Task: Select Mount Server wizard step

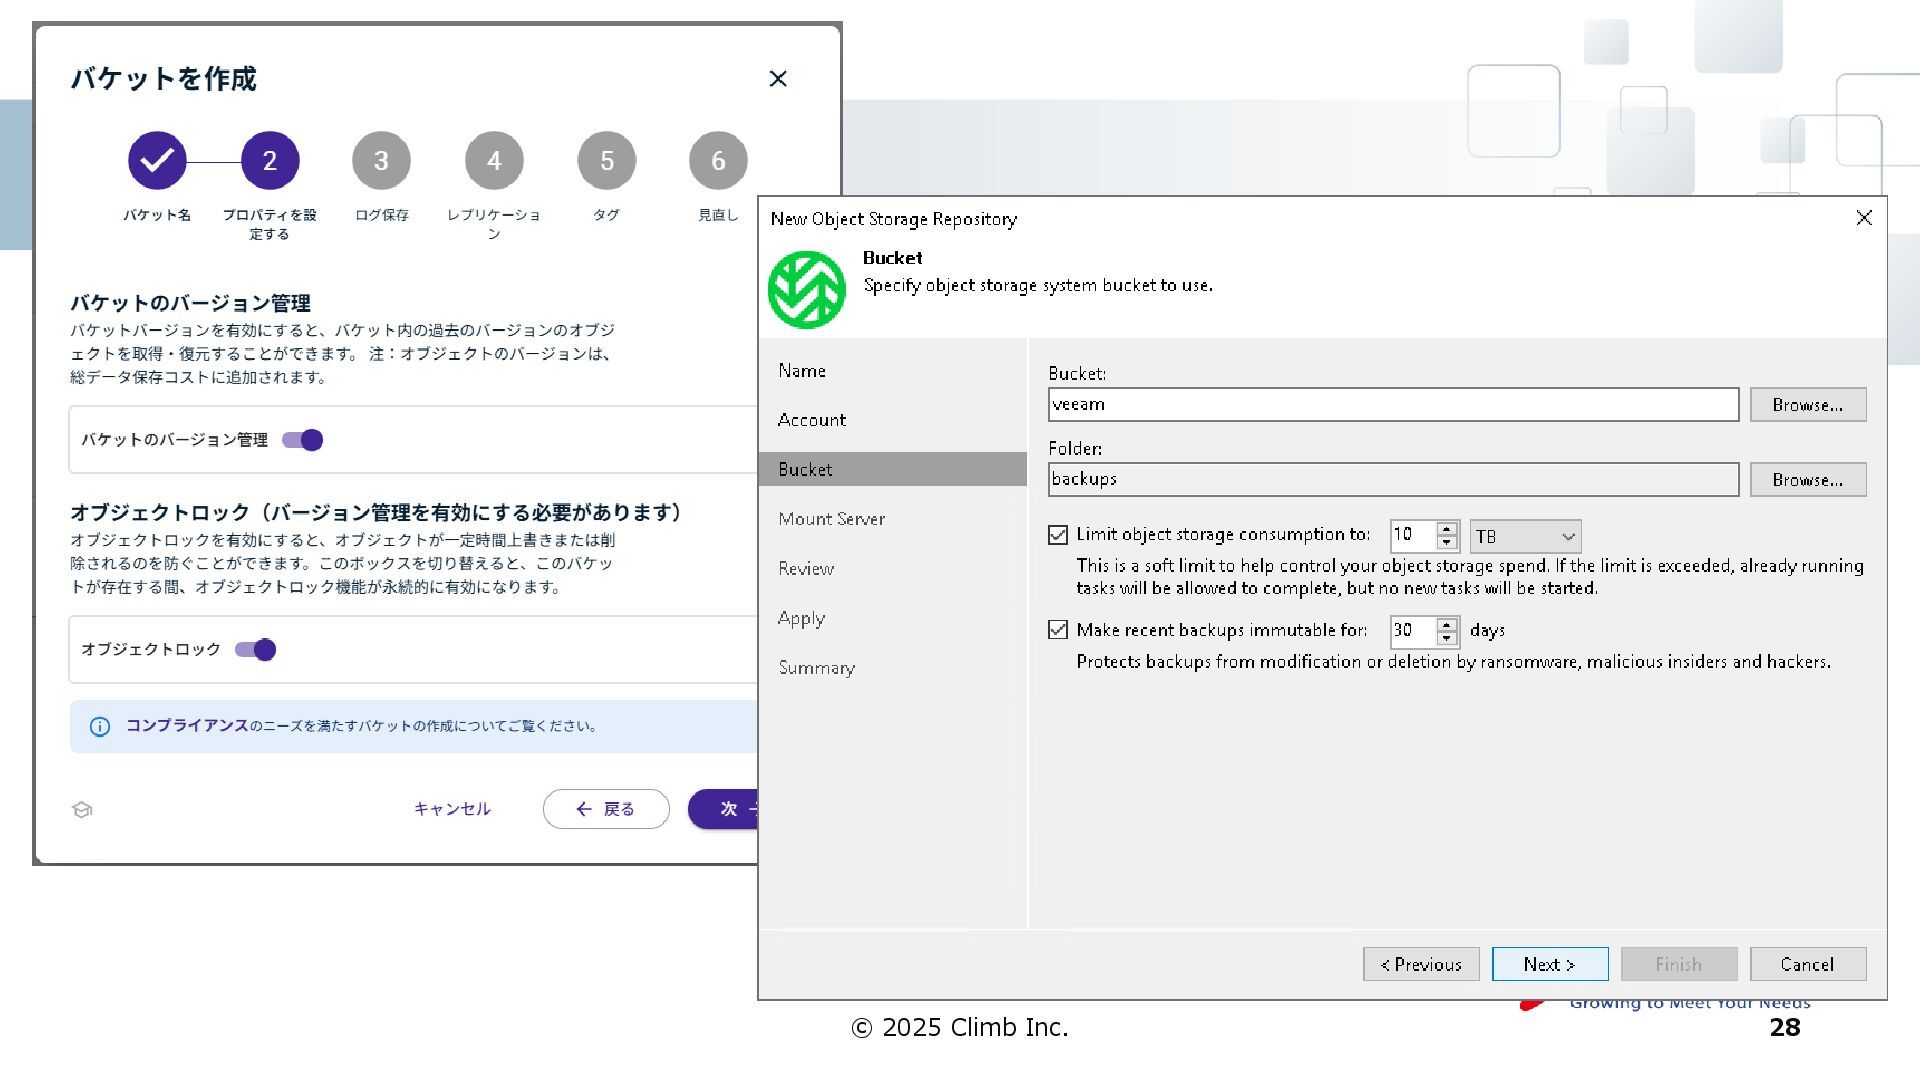Action: [x=831, y=519]
